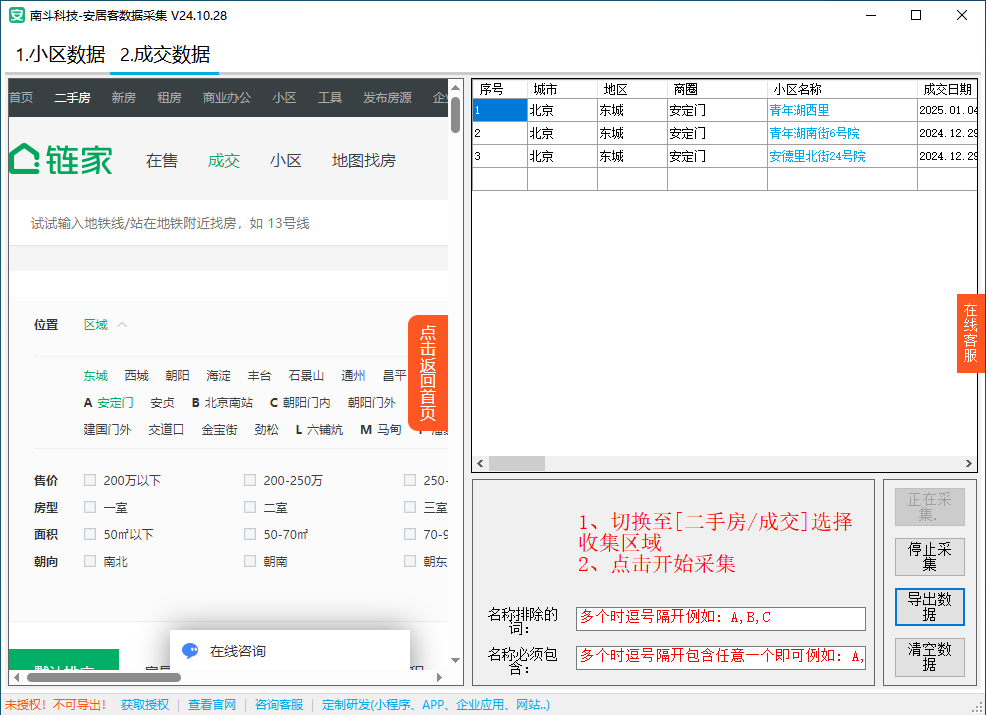
Task: Open 地图找房 map search
Action: [364, 161]
